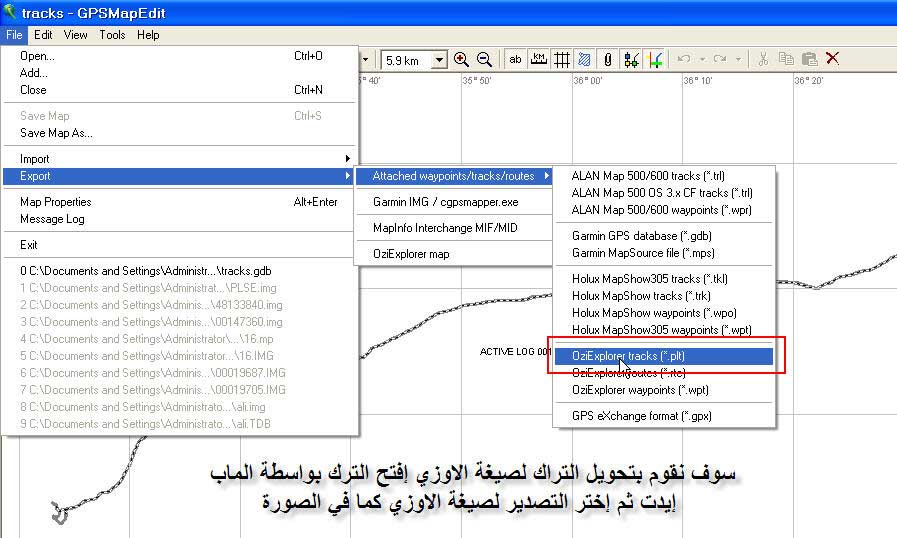Open the Undo history dropdown arrow
This screenshot has height=538, width=897.
702,60
